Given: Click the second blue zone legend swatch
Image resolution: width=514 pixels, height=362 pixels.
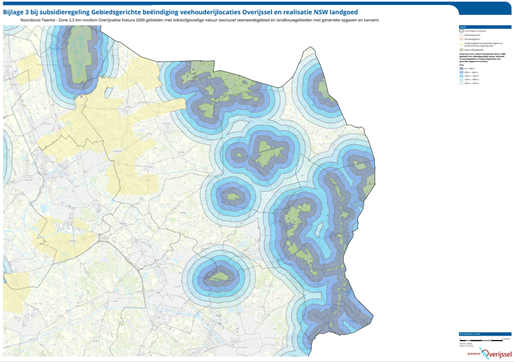Looking at the screenshot, I should (461, 72).
